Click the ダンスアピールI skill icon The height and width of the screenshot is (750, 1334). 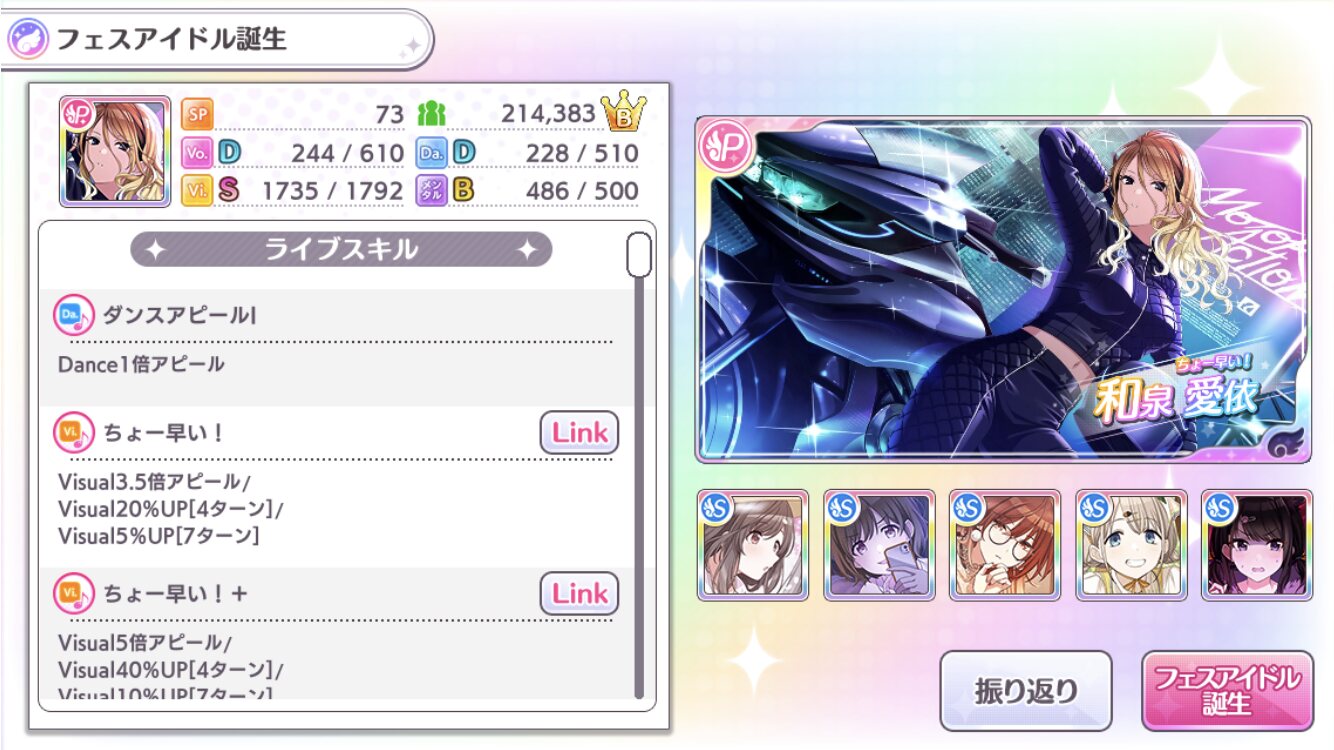click(x=74, y=316)
